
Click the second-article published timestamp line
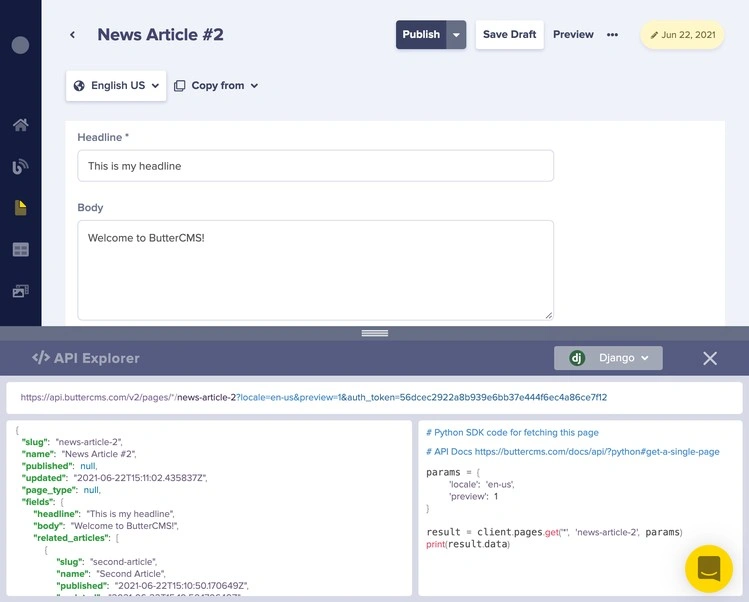point(152,585)
